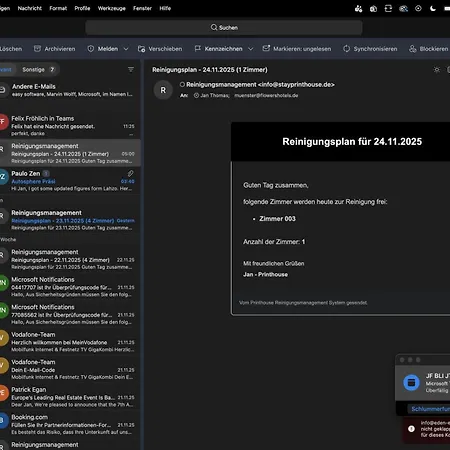Viewport: 450px width, 450px height.
Task: Click the sun icon in reading pane header
Action: click(x=436, y=70)
